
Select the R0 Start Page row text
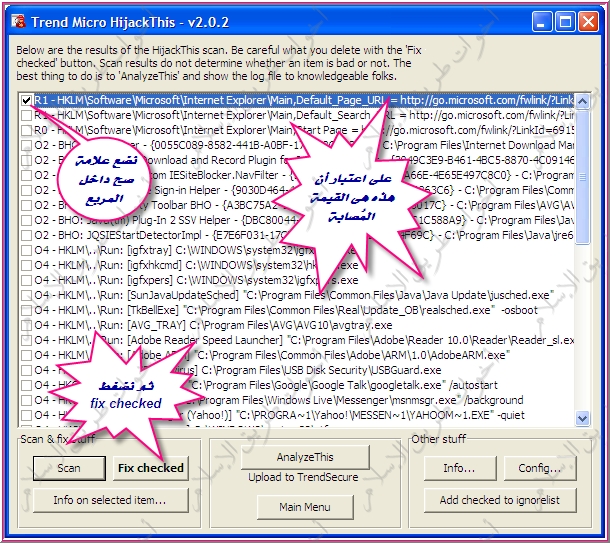tap(304, 130)
